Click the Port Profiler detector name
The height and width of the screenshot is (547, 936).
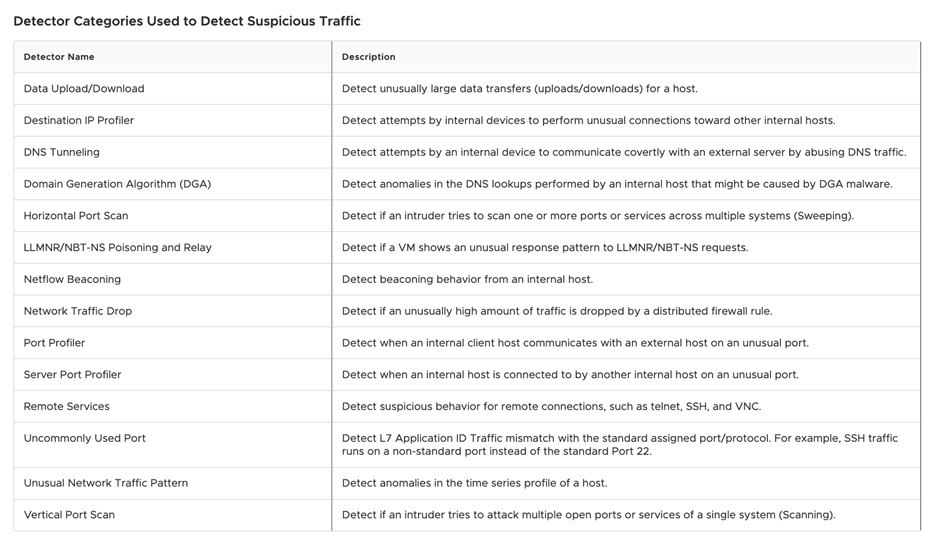(54, 343)
